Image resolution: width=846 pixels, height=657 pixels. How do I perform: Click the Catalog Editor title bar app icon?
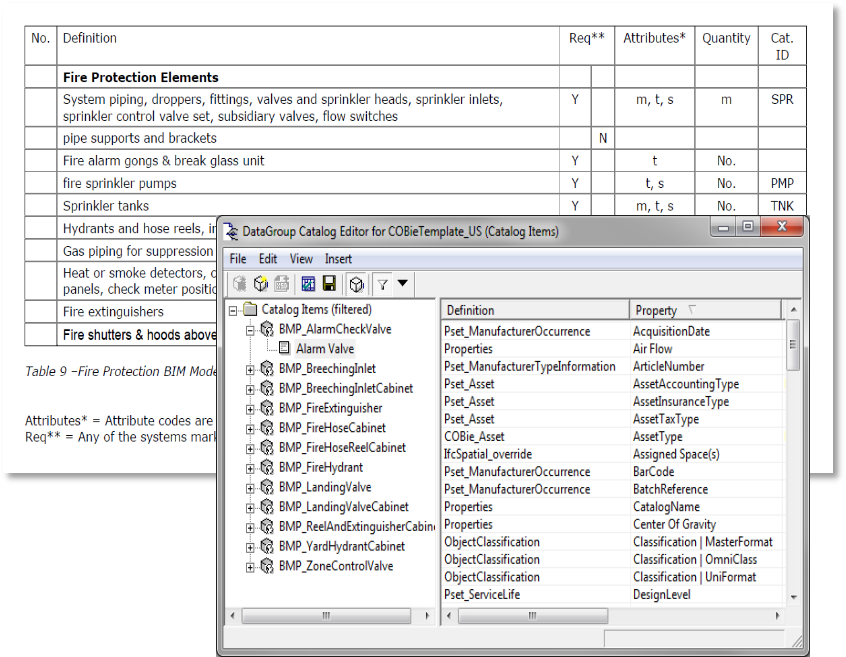point(231,231)
